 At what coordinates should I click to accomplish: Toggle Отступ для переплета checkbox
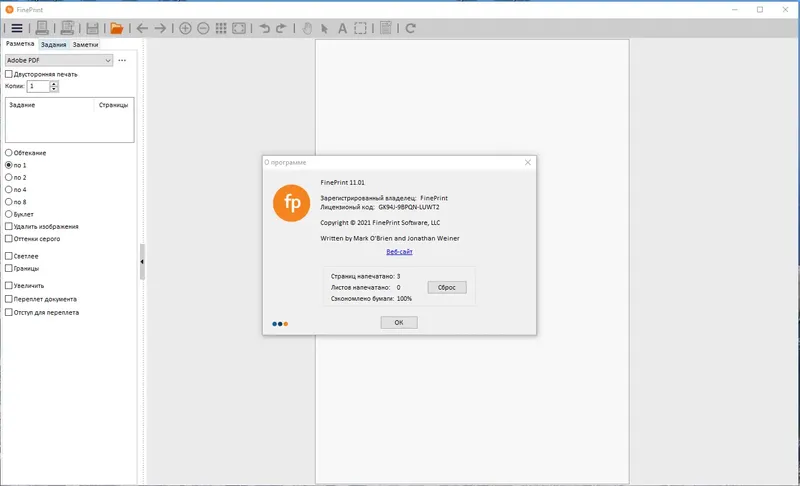coord(9,312)
